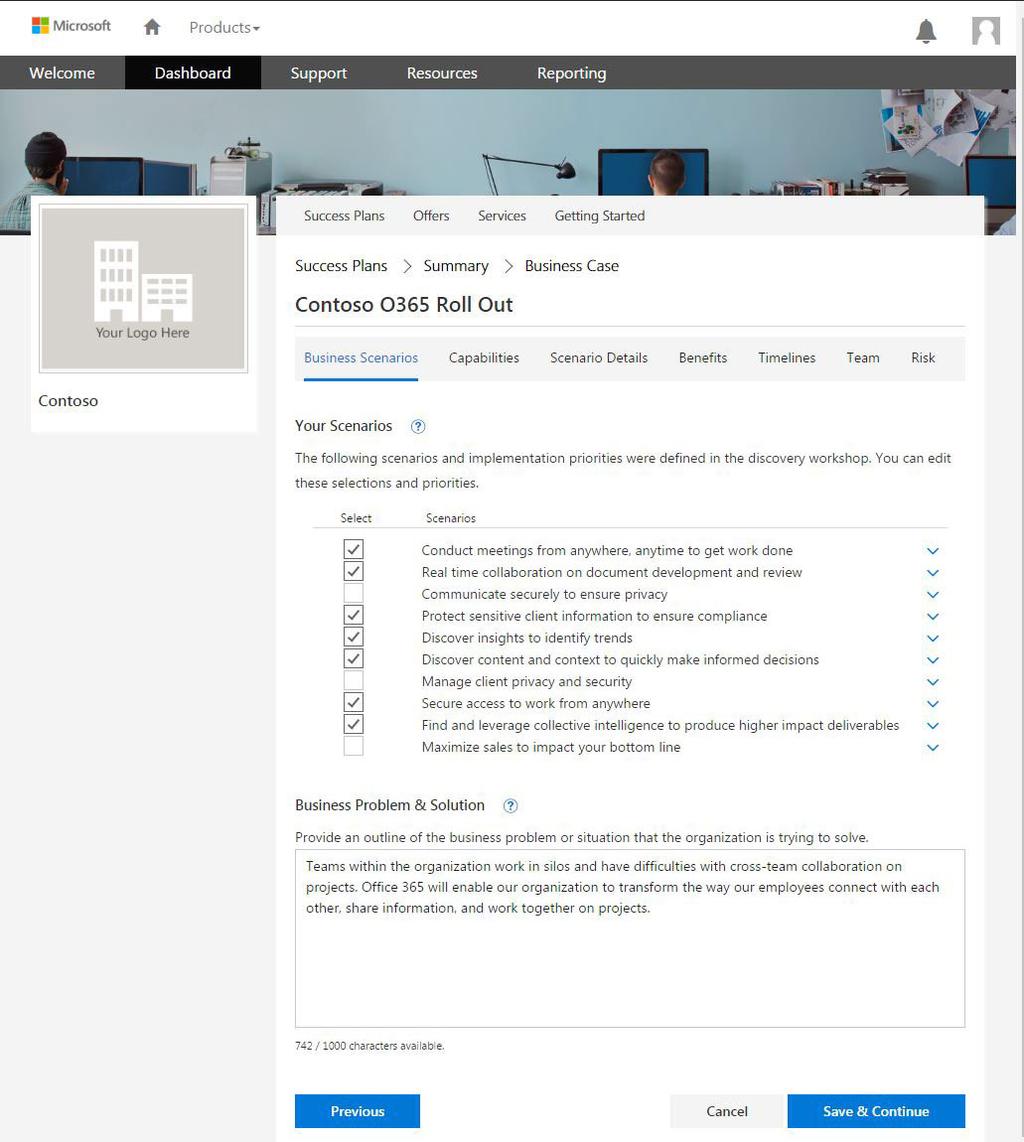Open the Support nav item
1024x1142 pixels.
pyautogui.click(x=318, y=73)
